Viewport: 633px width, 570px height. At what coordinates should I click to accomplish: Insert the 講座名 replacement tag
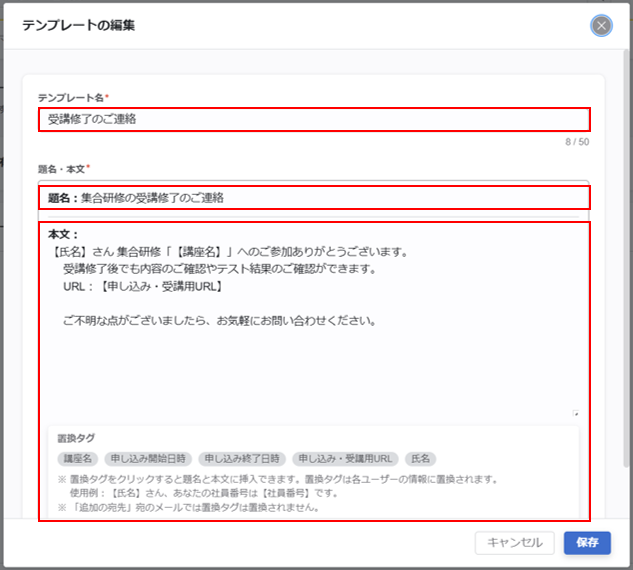[78, 459]
